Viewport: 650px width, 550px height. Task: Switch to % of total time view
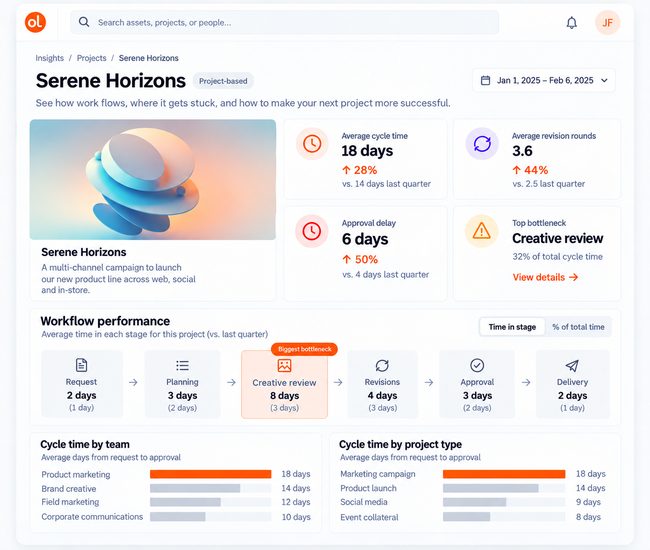tap(578, 327)
